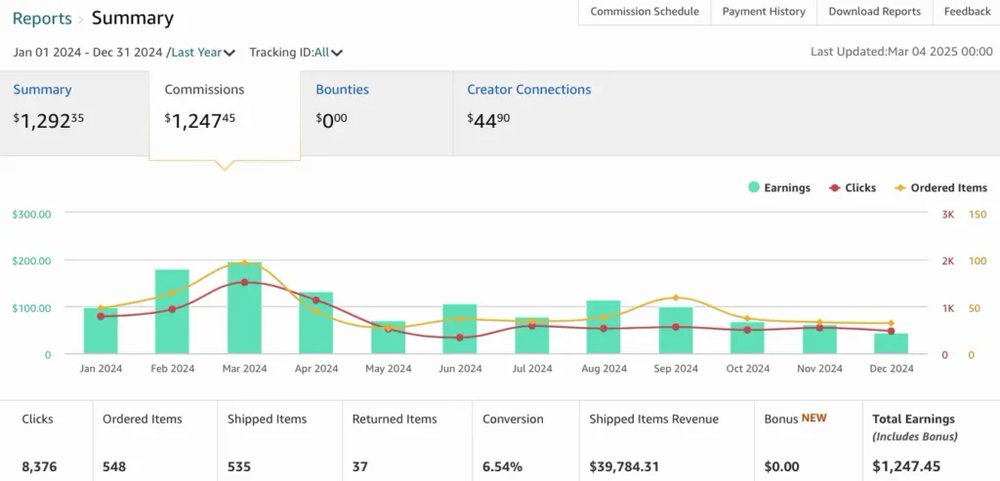Click the Jan 2024 earnings bar
Screen dimensions: 1000x481
[x=101, y=330]
